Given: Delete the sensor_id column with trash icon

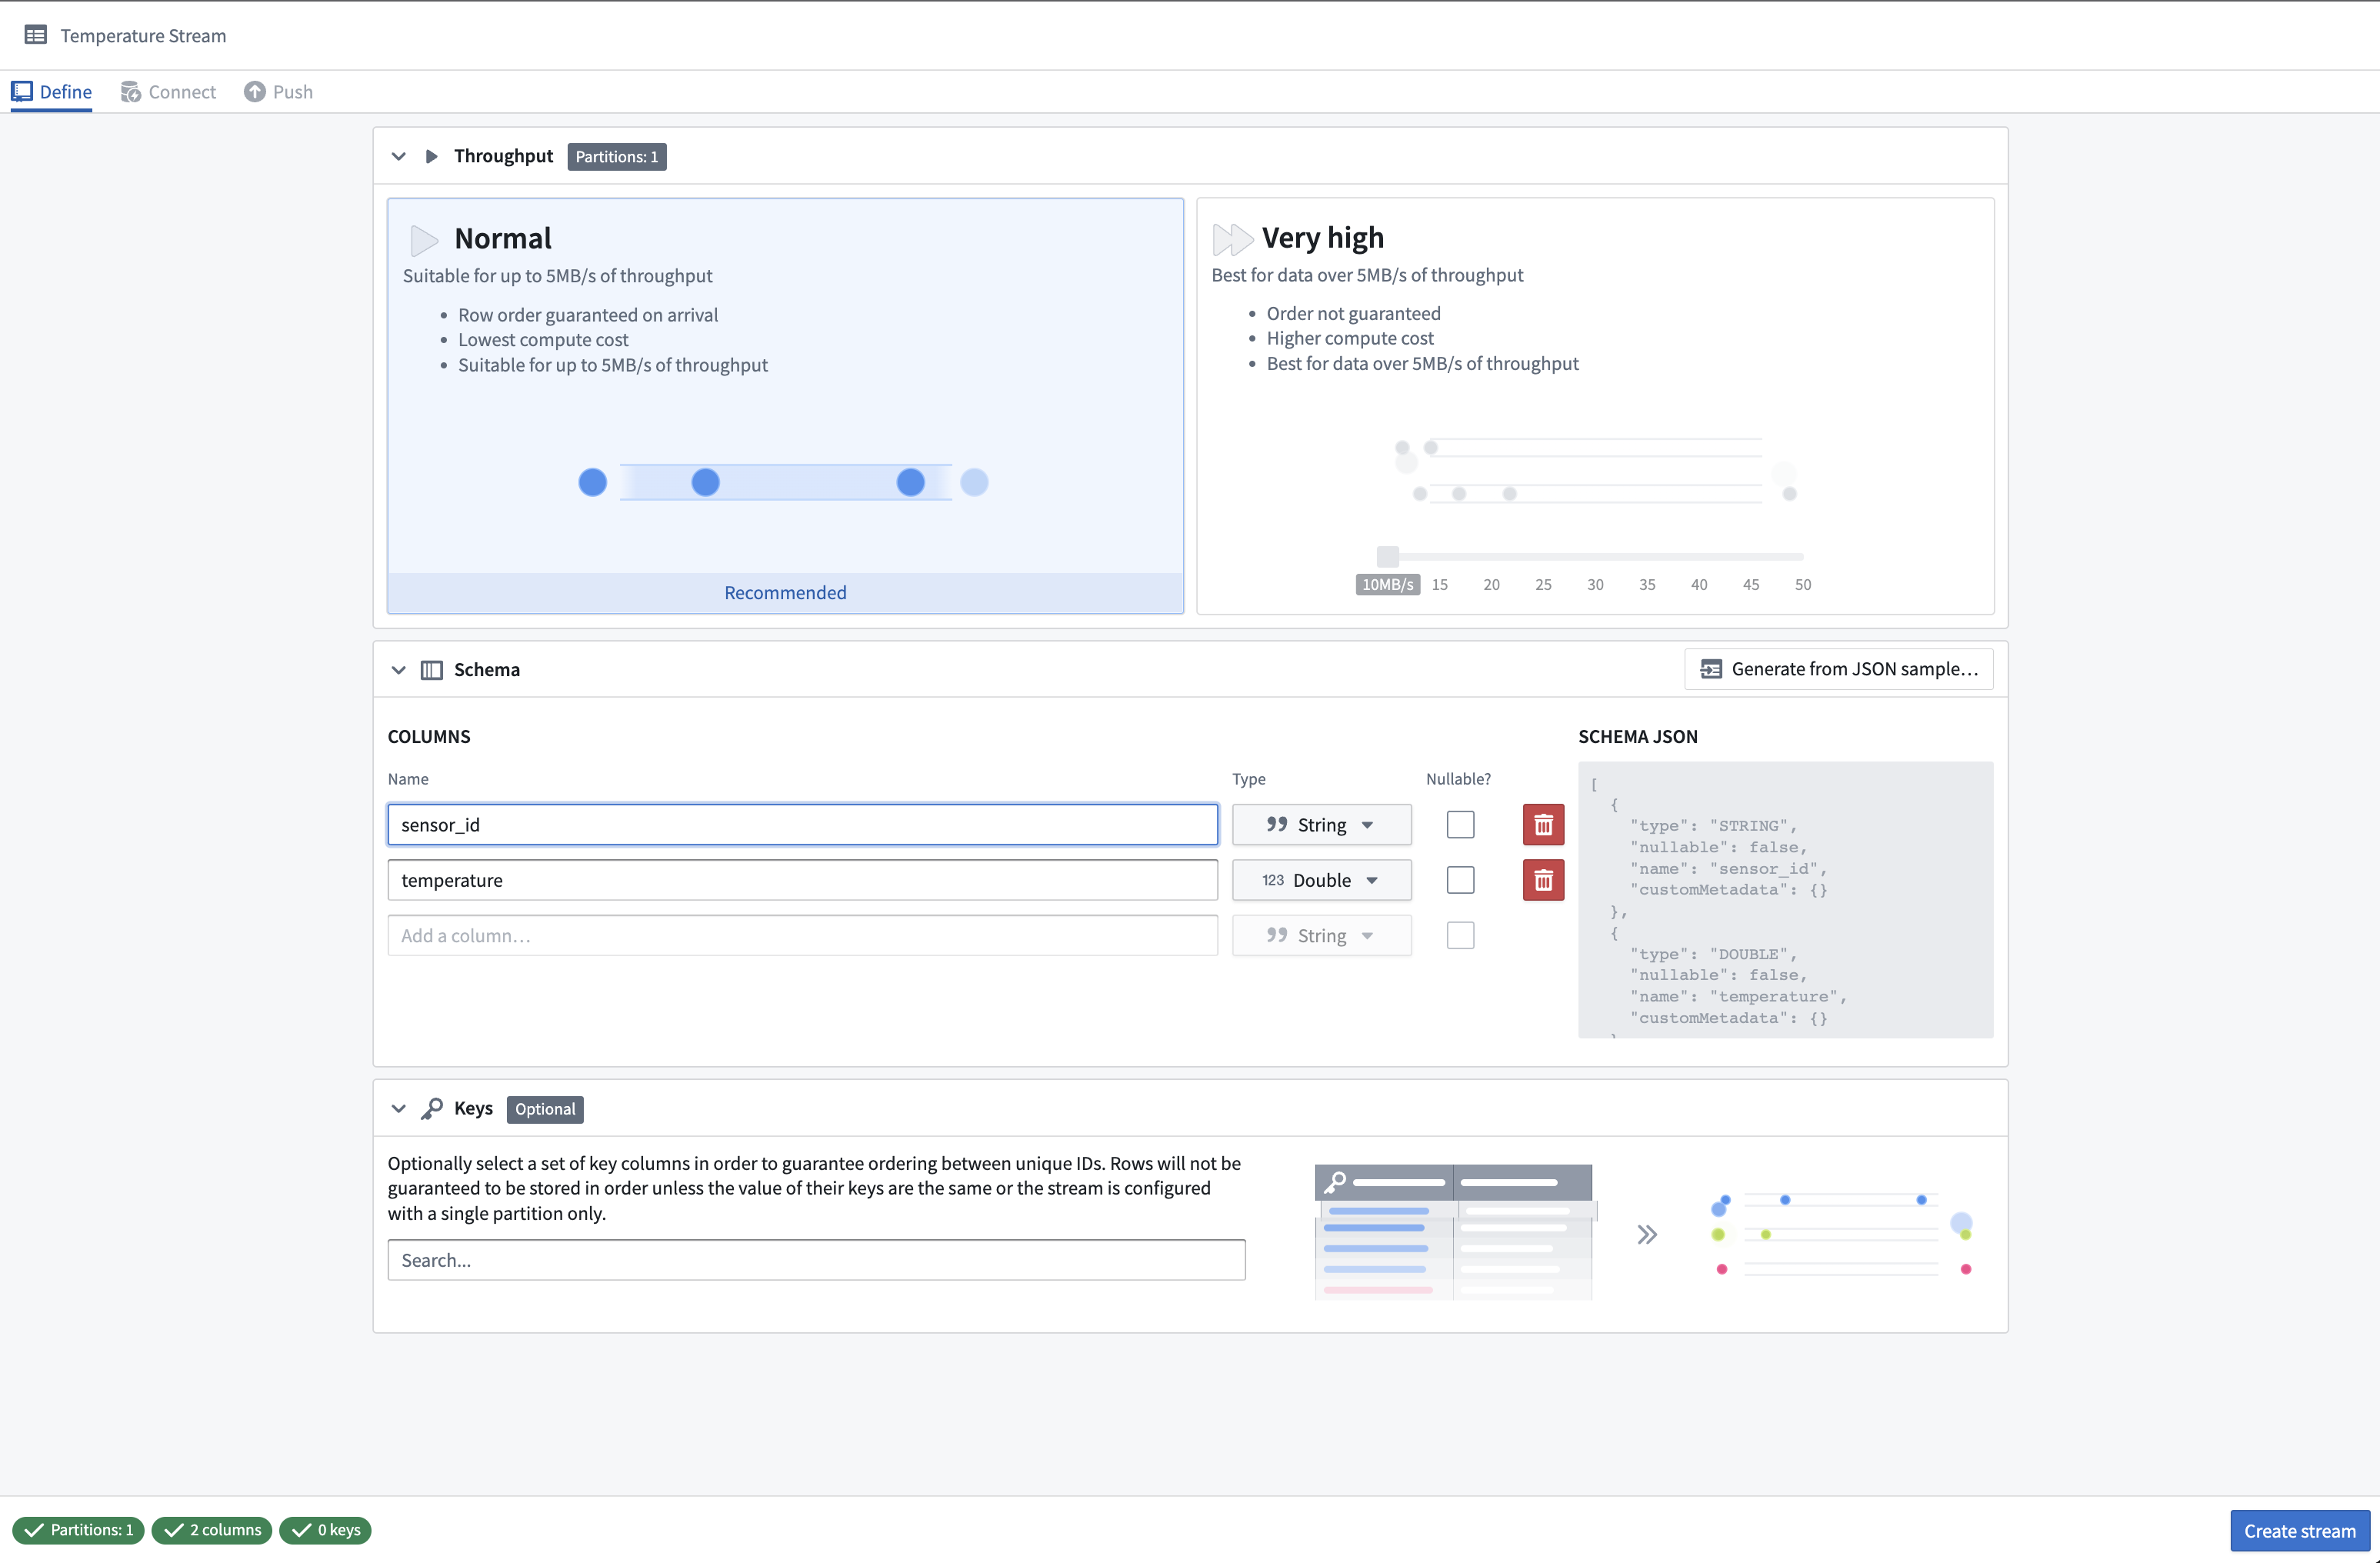Looking at the screenshot, I should [1543, 824].
